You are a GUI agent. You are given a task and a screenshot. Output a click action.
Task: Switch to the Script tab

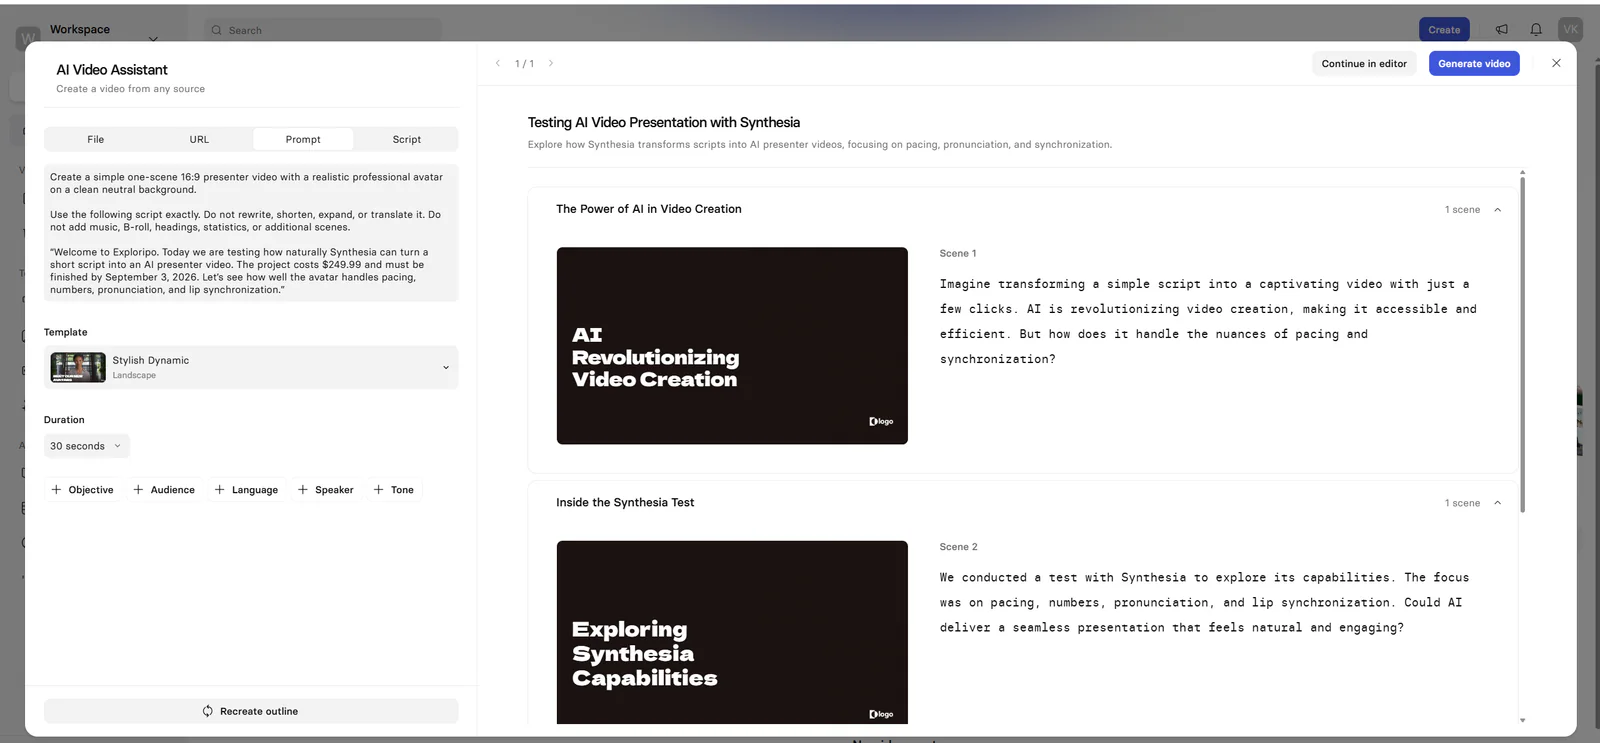click(407, 139)
